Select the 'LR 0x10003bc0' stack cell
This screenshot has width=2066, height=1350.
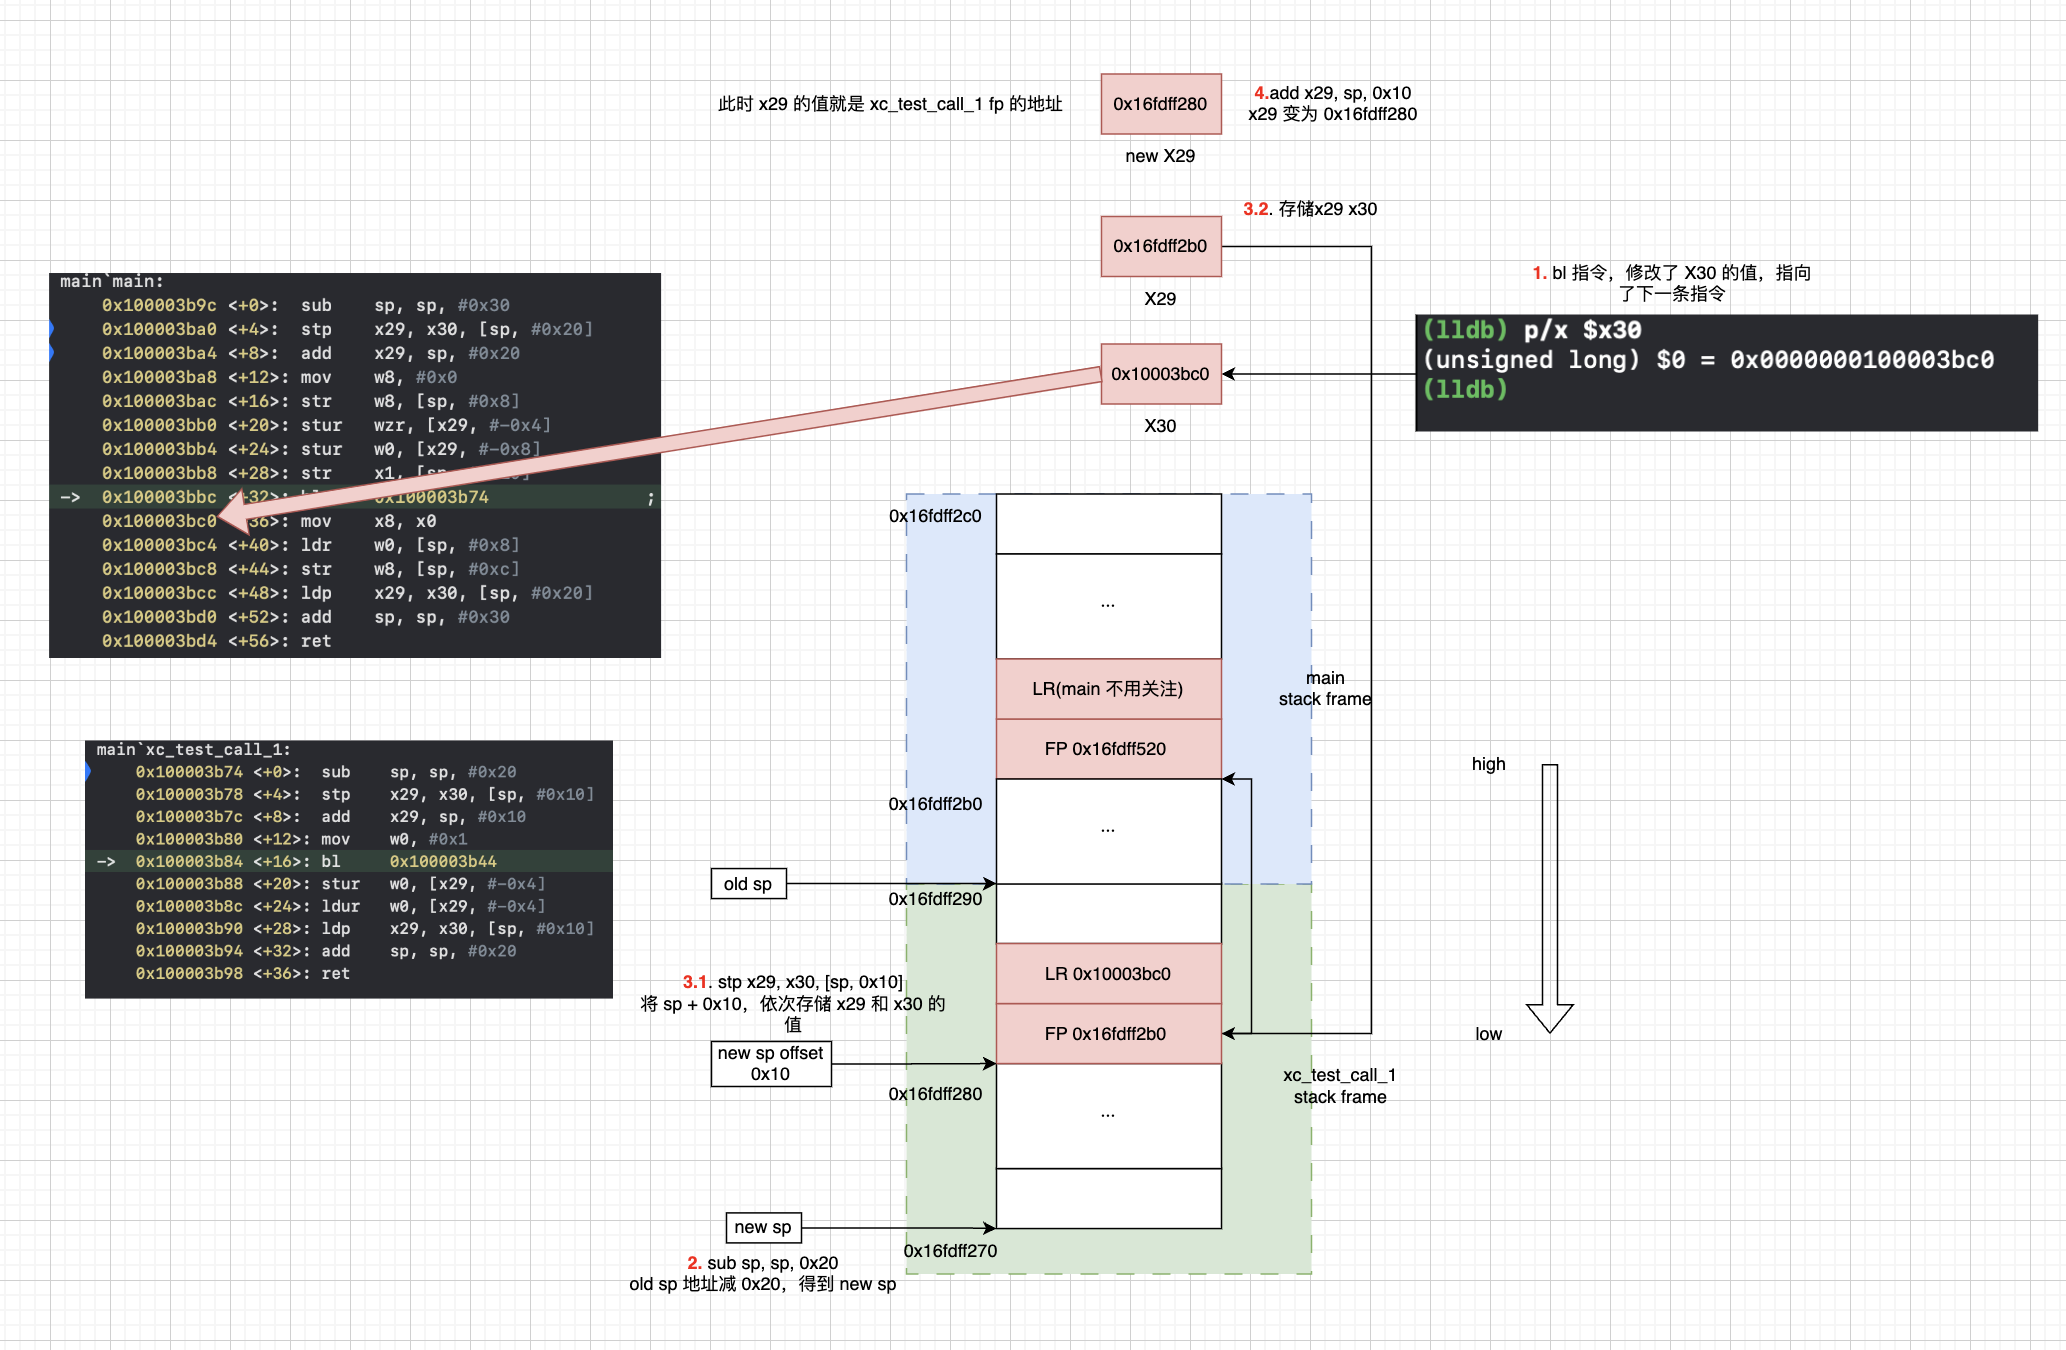tap(1108, 974)
